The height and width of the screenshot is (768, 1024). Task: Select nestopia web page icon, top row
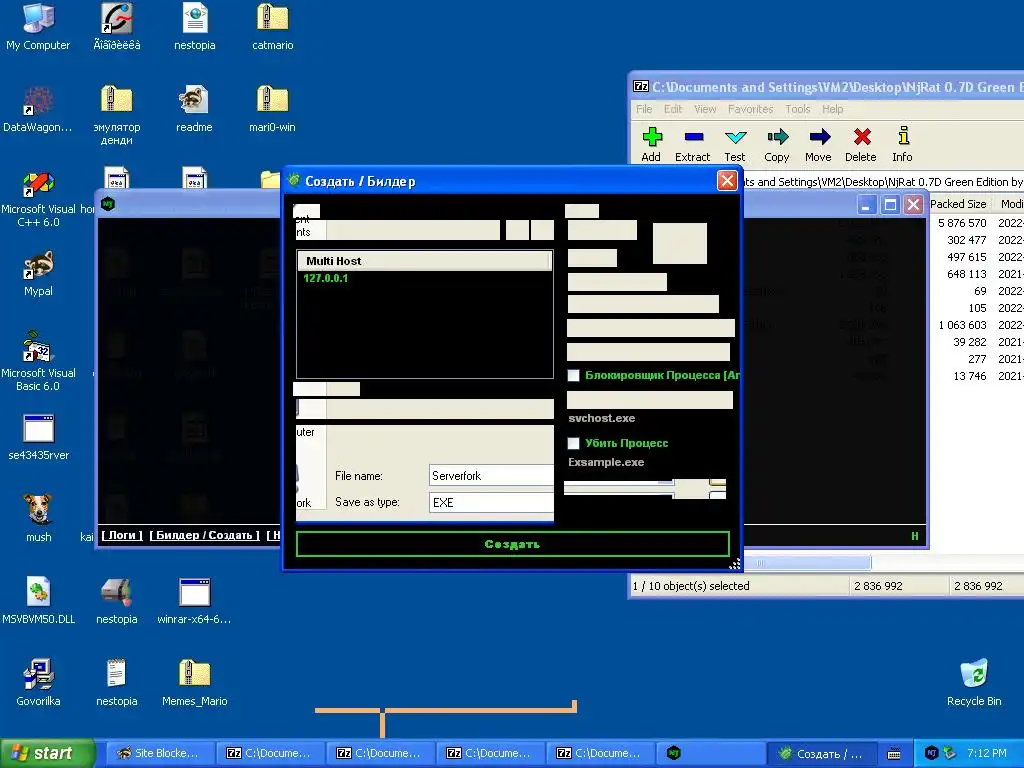click(195, 27)
